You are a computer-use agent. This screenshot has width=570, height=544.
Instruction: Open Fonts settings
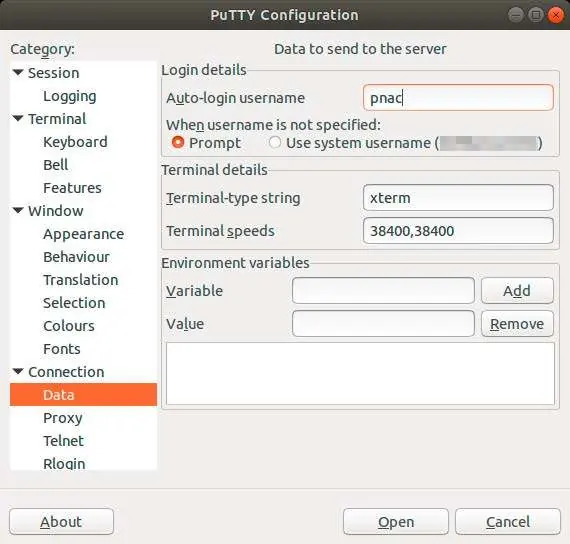[62, 349]
